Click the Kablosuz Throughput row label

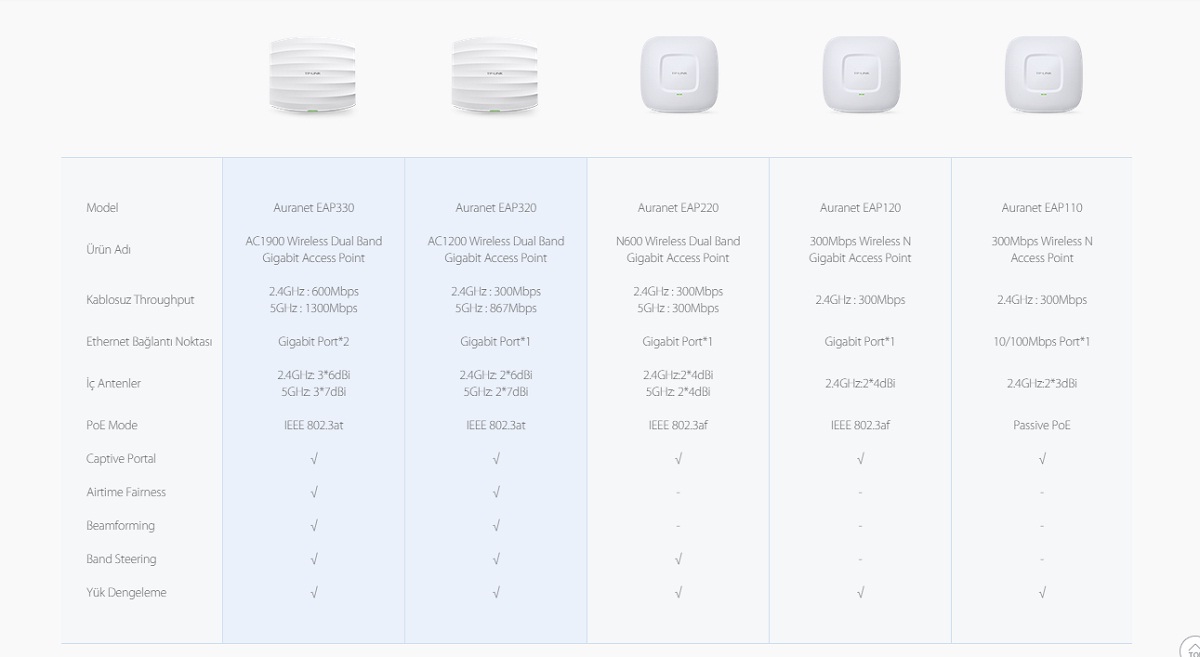pyautogui.click(x=140, y=300)
